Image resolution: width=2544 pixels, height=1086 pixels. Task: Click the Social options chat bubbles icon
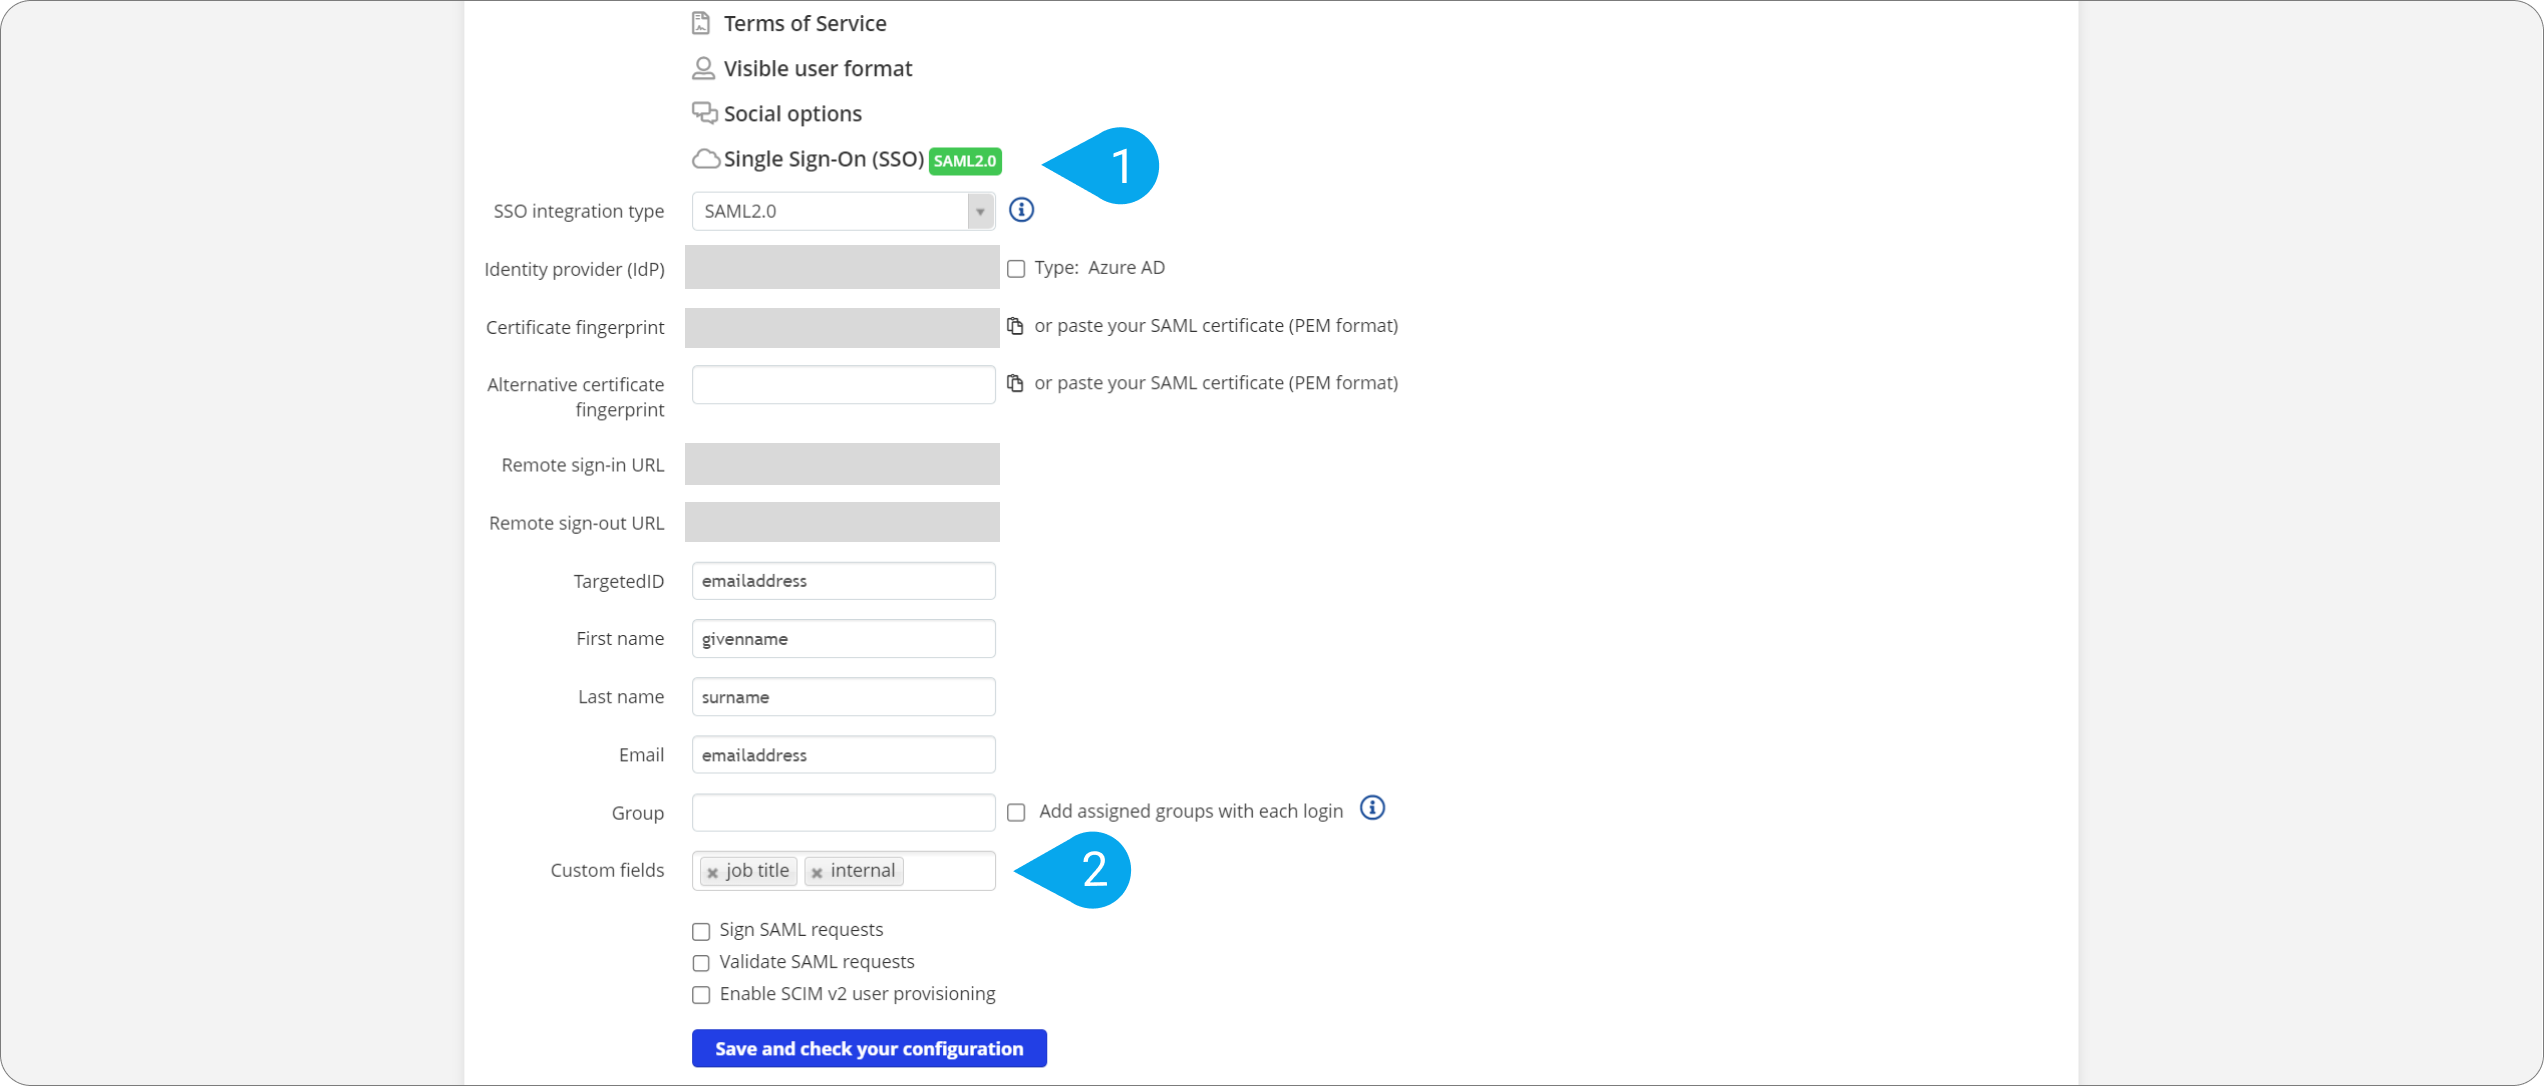tap(705, 113)
